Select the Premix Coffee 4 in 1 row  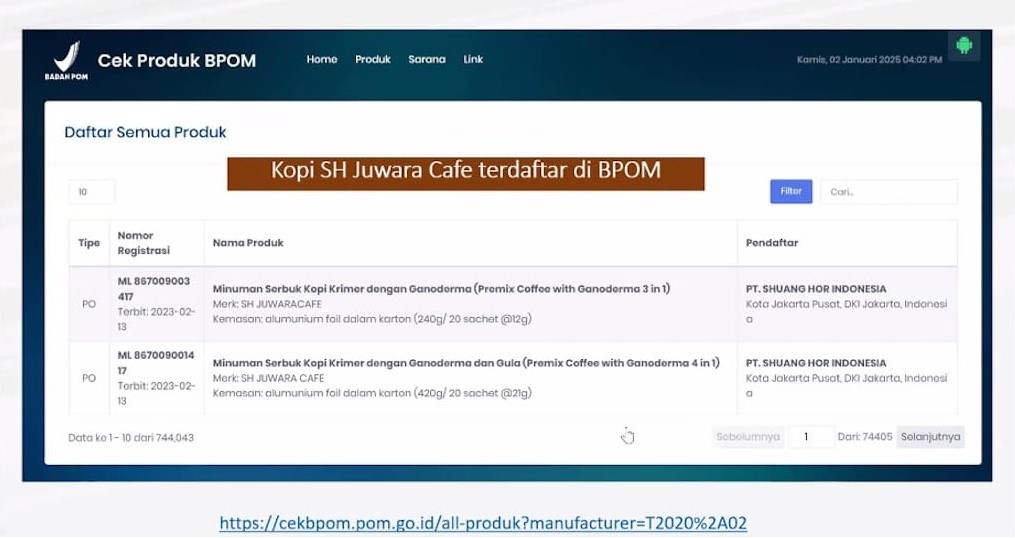click(x=513, y=378)
